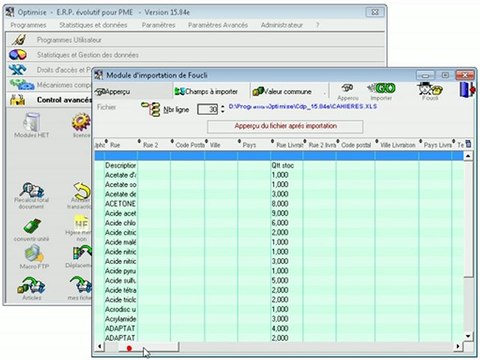Click the Acrodisc row cell
This screenshot has width=480, height=360.
point(120,309)
